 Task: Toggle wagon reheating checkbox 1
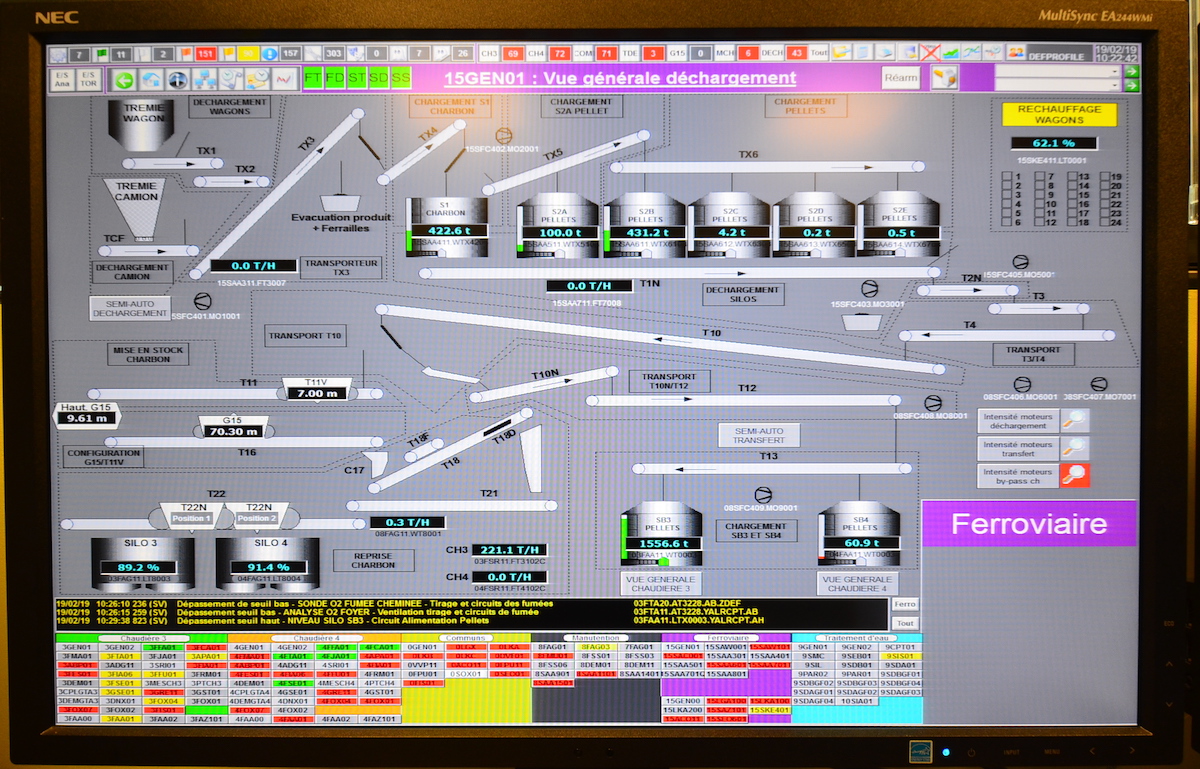click(x=1007, y=177)
